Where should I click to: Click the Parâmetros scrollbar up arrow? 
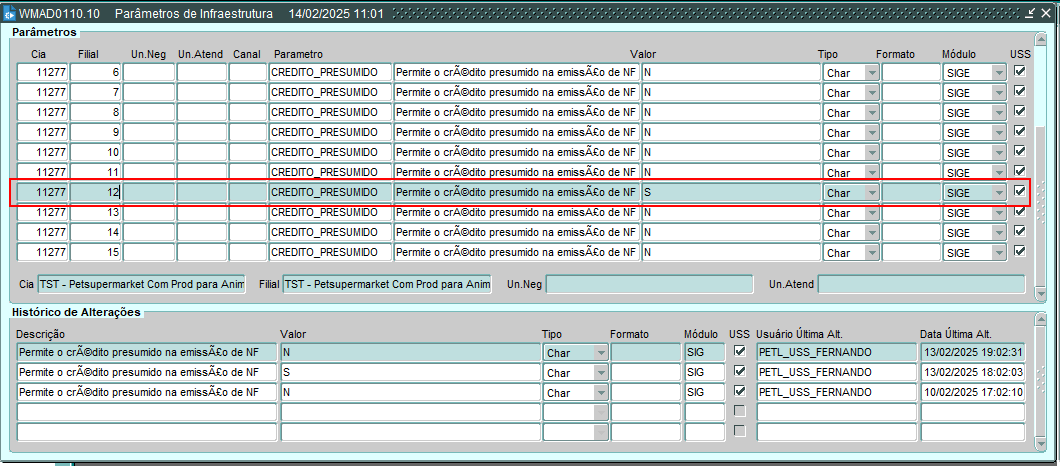tap(1041, 38)
